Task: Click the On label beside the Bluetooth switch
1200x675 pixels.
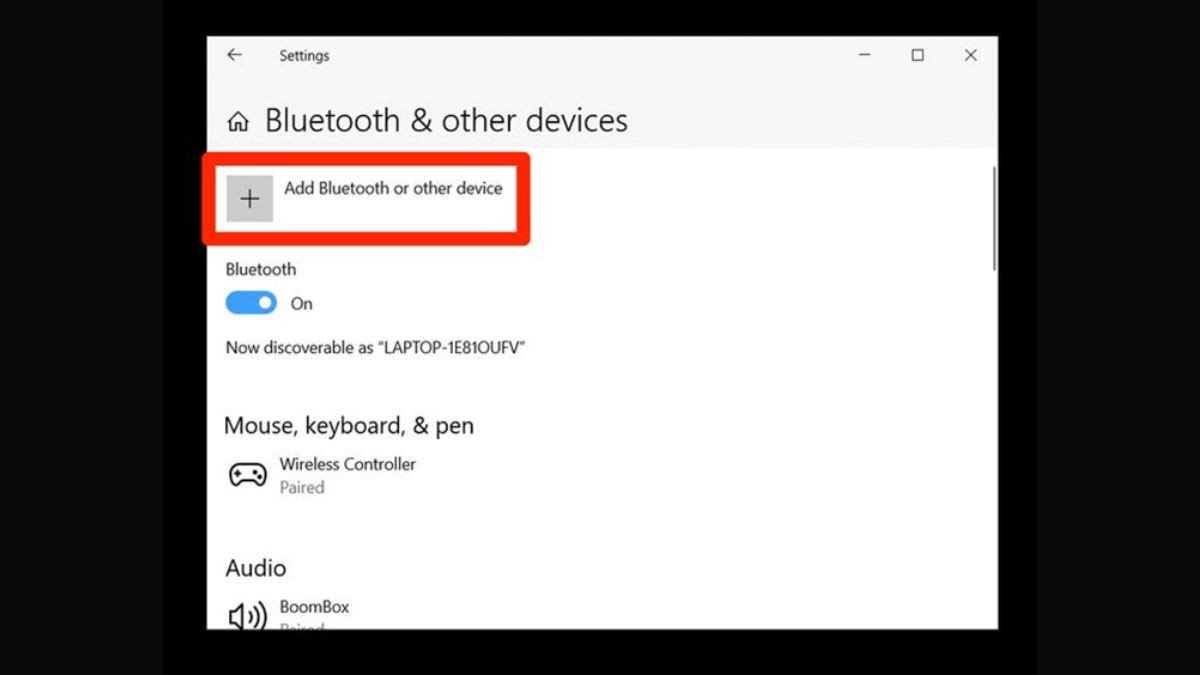Action: point(301,303)
